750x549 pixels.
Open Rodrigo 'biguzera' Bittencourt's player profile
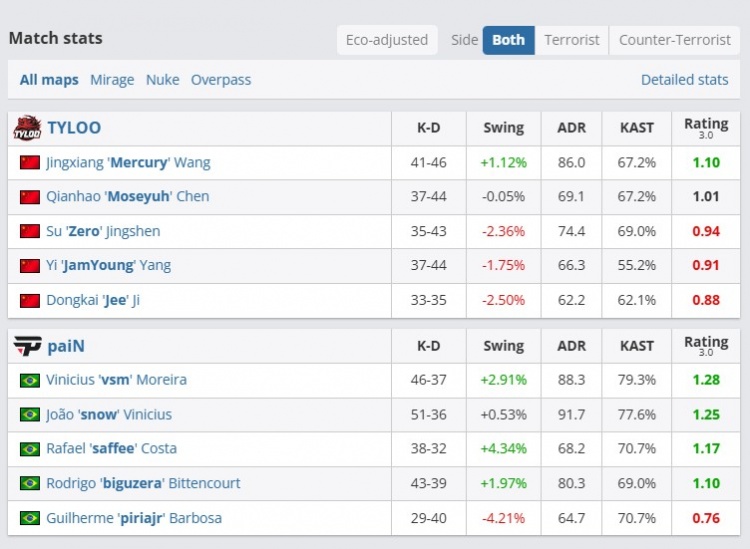click(143, 483)
